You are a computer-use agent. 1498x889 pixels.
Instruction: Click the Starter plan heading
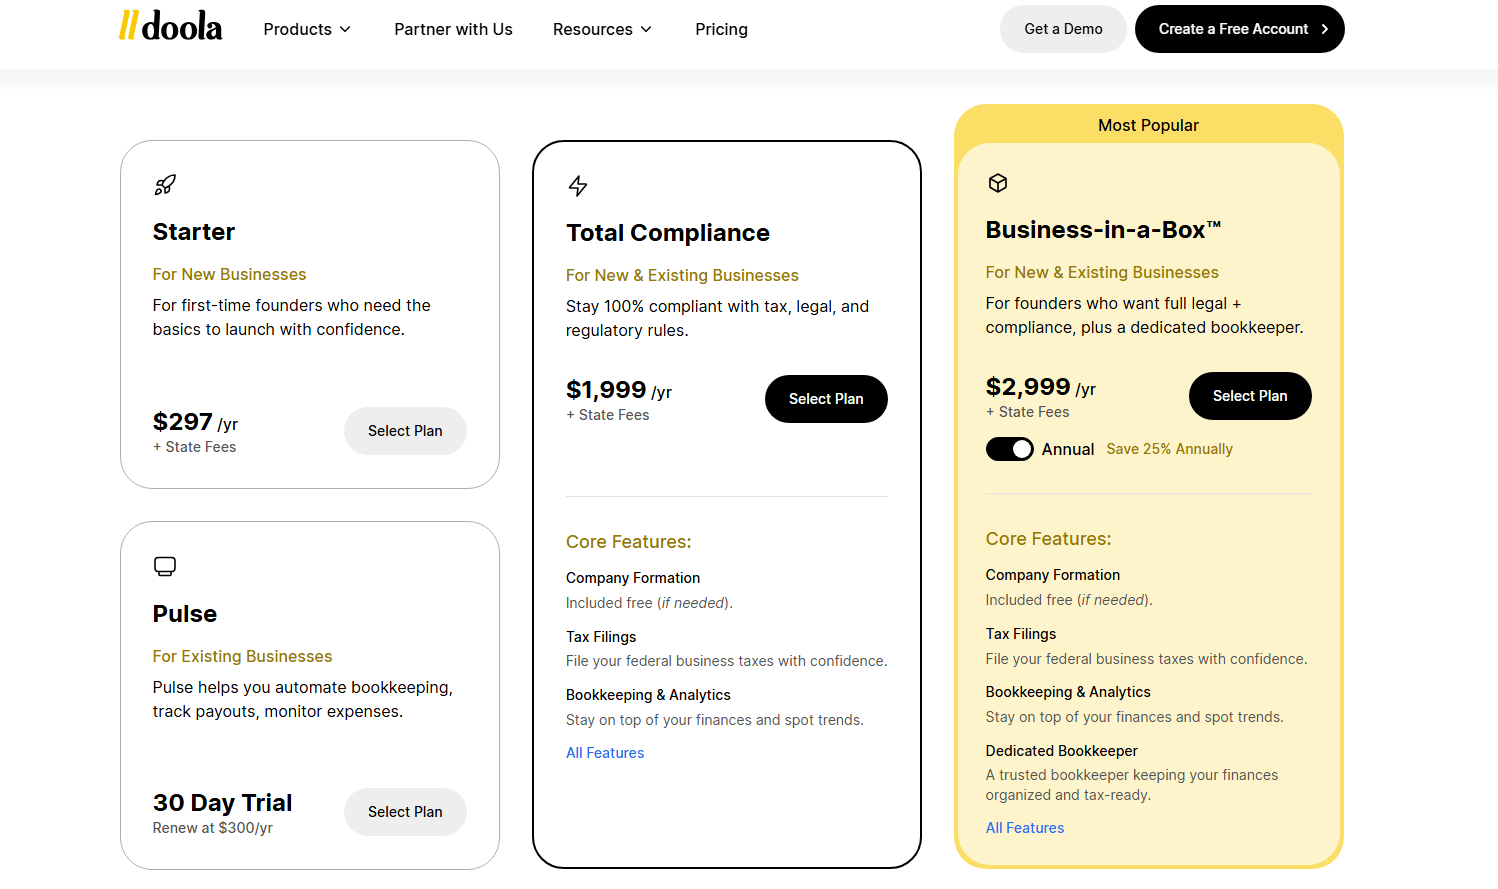click(x=194, y=232)
